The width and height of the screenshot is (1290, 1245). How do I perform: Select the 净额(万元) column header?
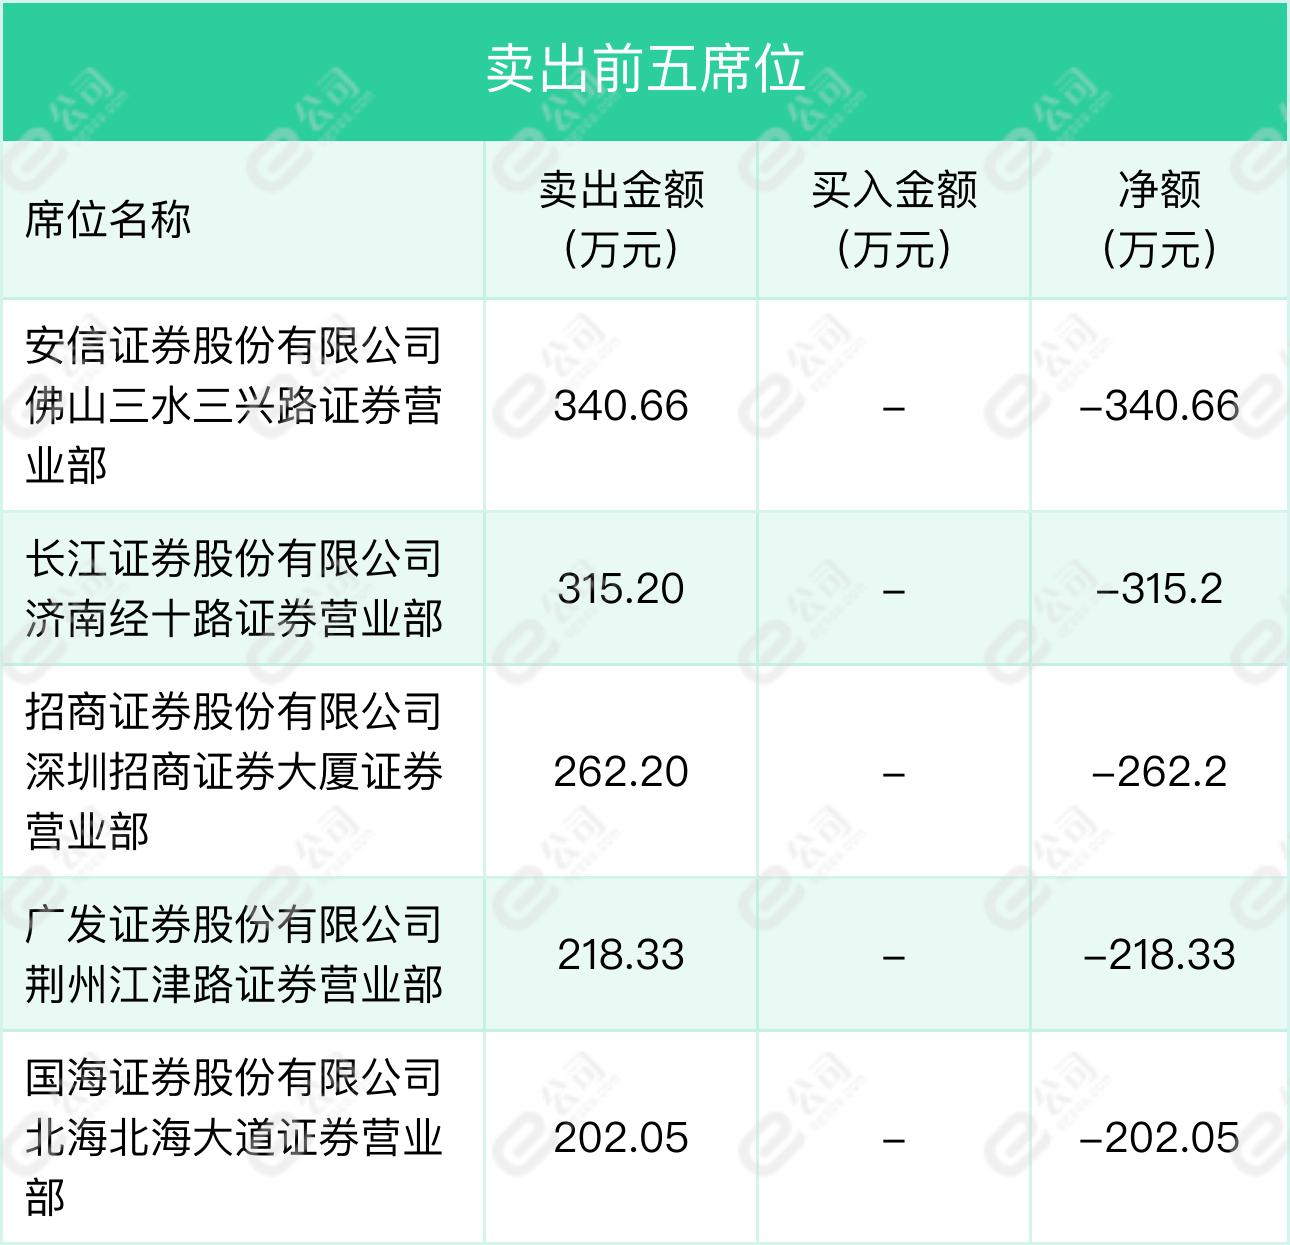pos(1160,219)
